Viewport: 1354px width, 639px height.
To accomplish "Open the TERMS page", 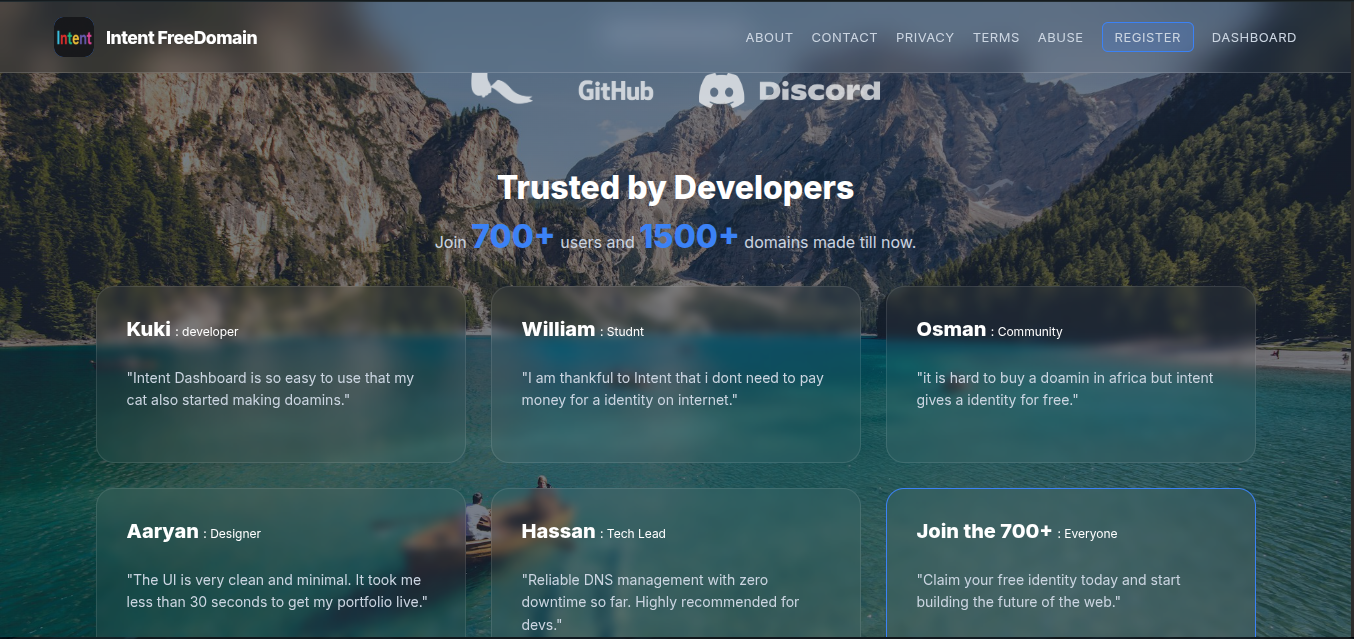I will point(996,37).
